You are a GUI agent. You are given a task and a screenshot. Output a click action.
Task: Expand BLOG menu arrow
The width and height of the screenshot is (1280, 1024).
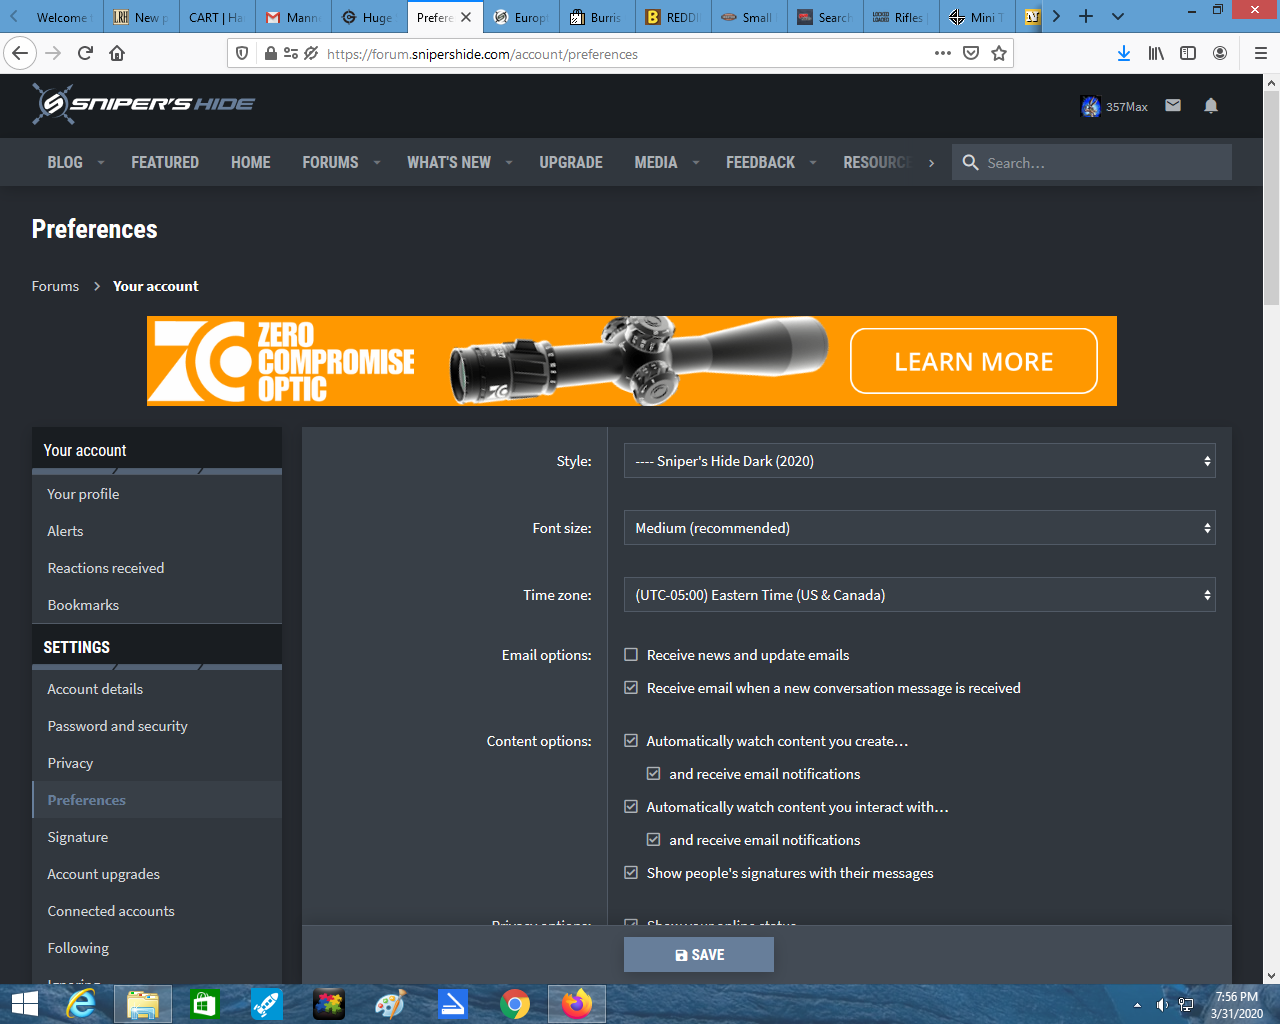(x=100, y=163)
